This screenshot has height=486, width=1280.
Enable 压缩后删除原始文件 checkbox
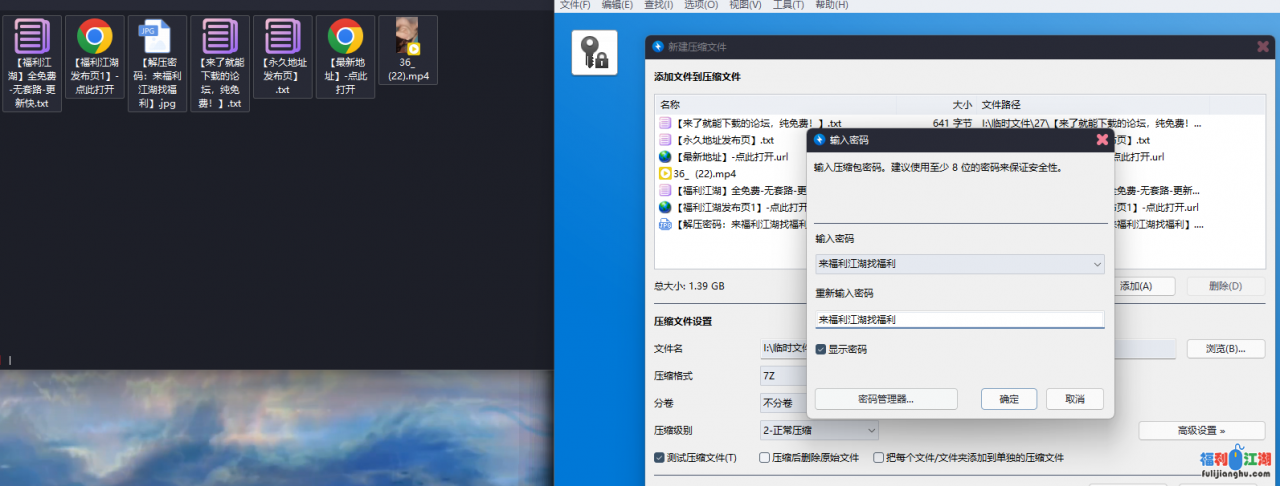pyautogui.click(x=765, y=457)
